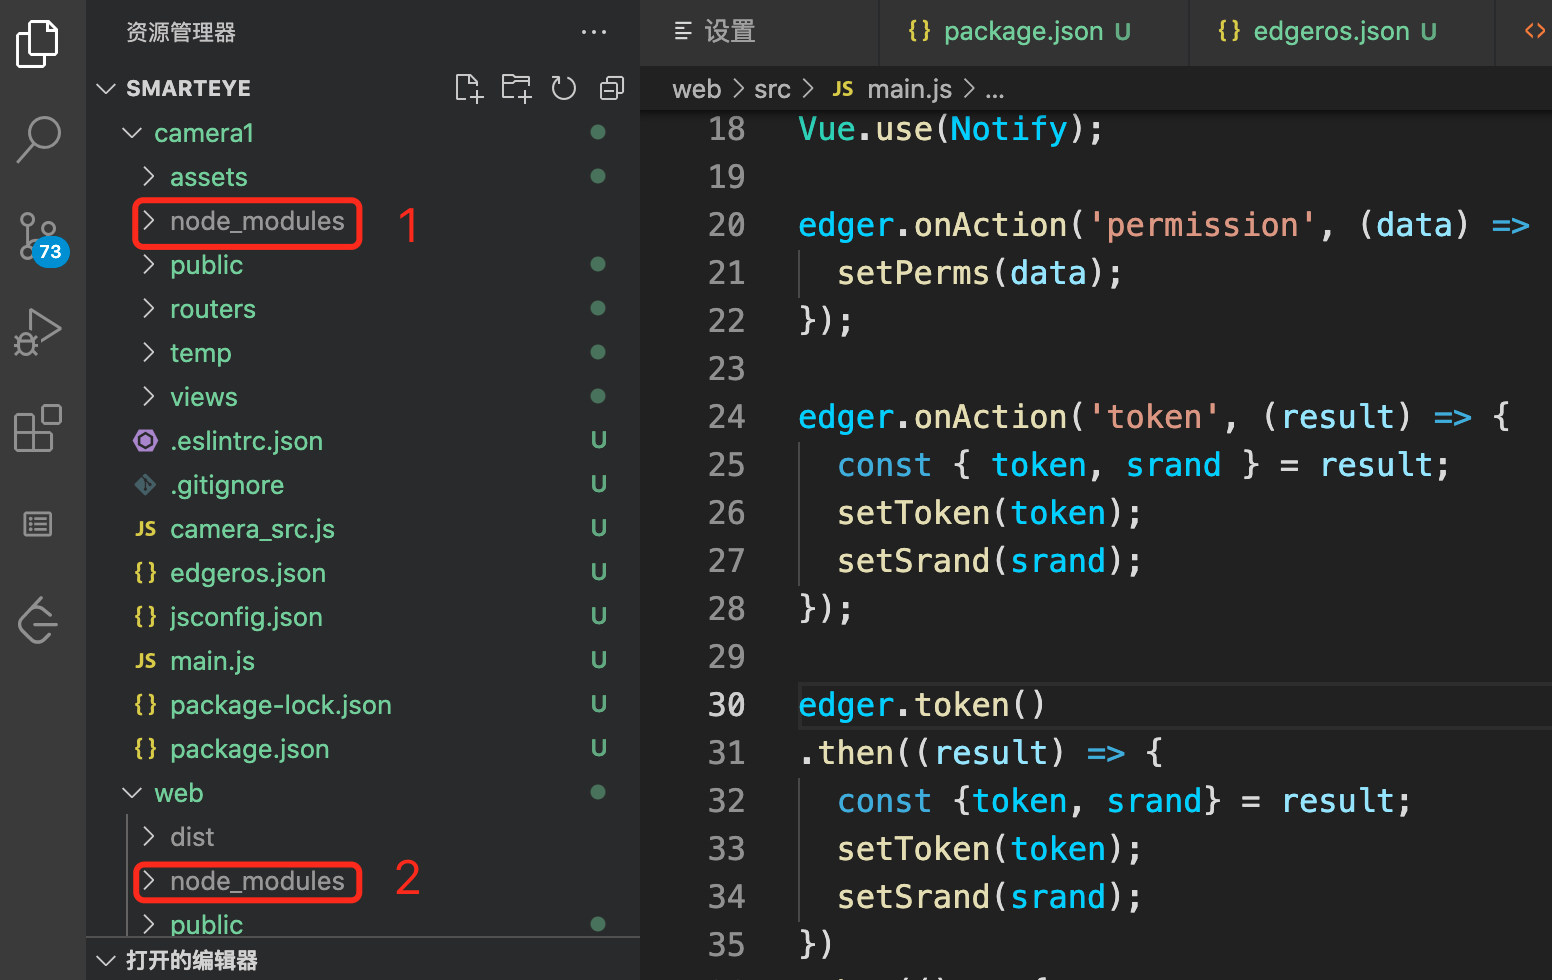Click the New File icon in SMARTEYE header
The image size is (1552, 980).
469,88
